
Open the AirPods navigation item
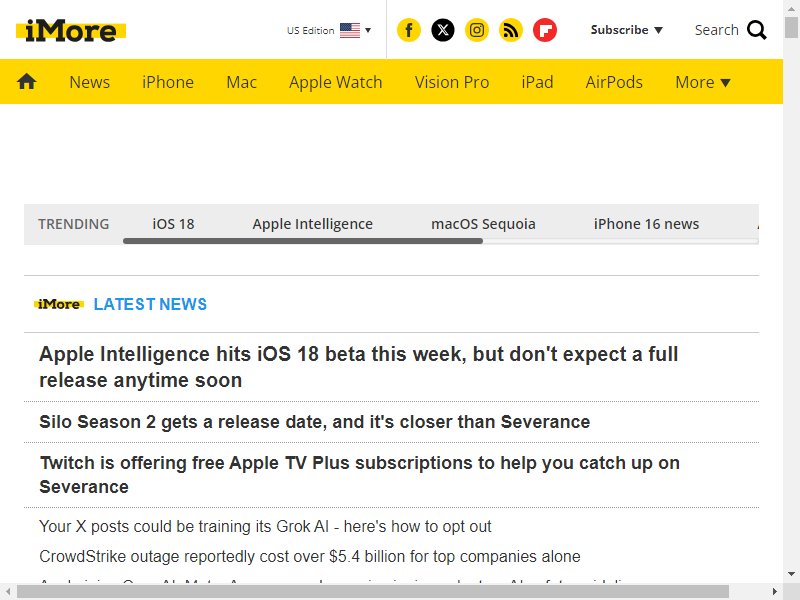point(614,82)
